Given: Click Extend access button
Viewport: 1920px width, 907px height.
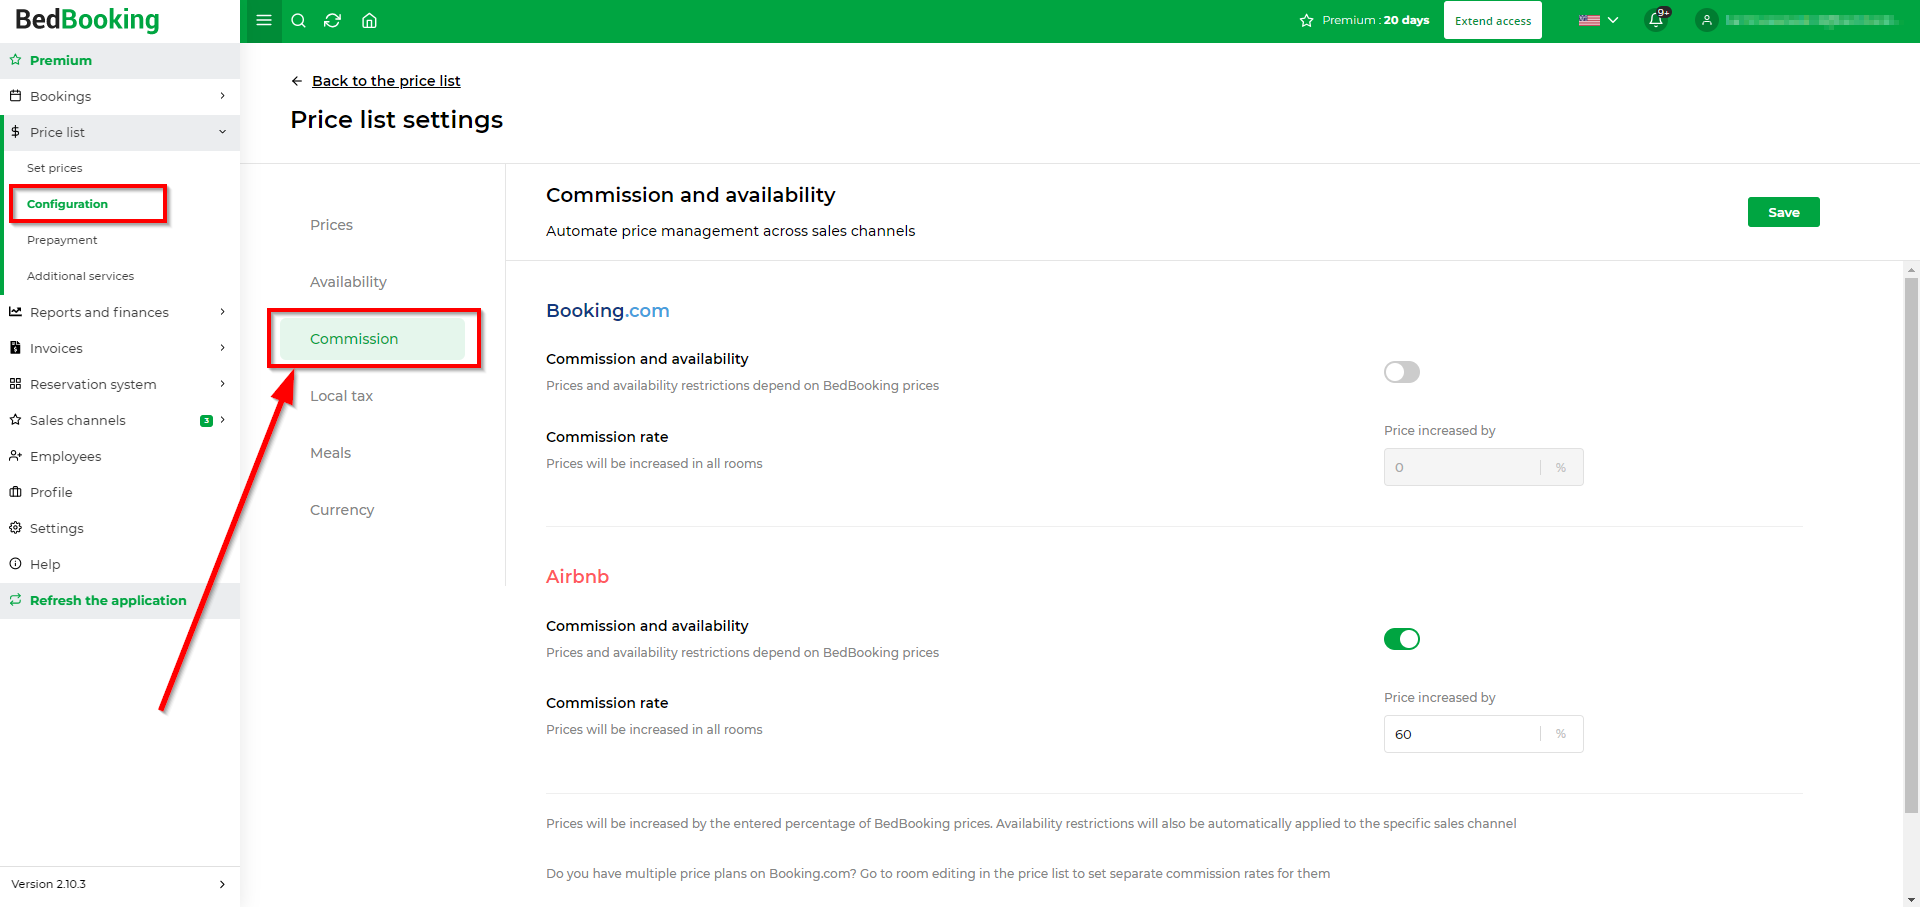Looking at the screenshot, I should (x=1492, y=20).
